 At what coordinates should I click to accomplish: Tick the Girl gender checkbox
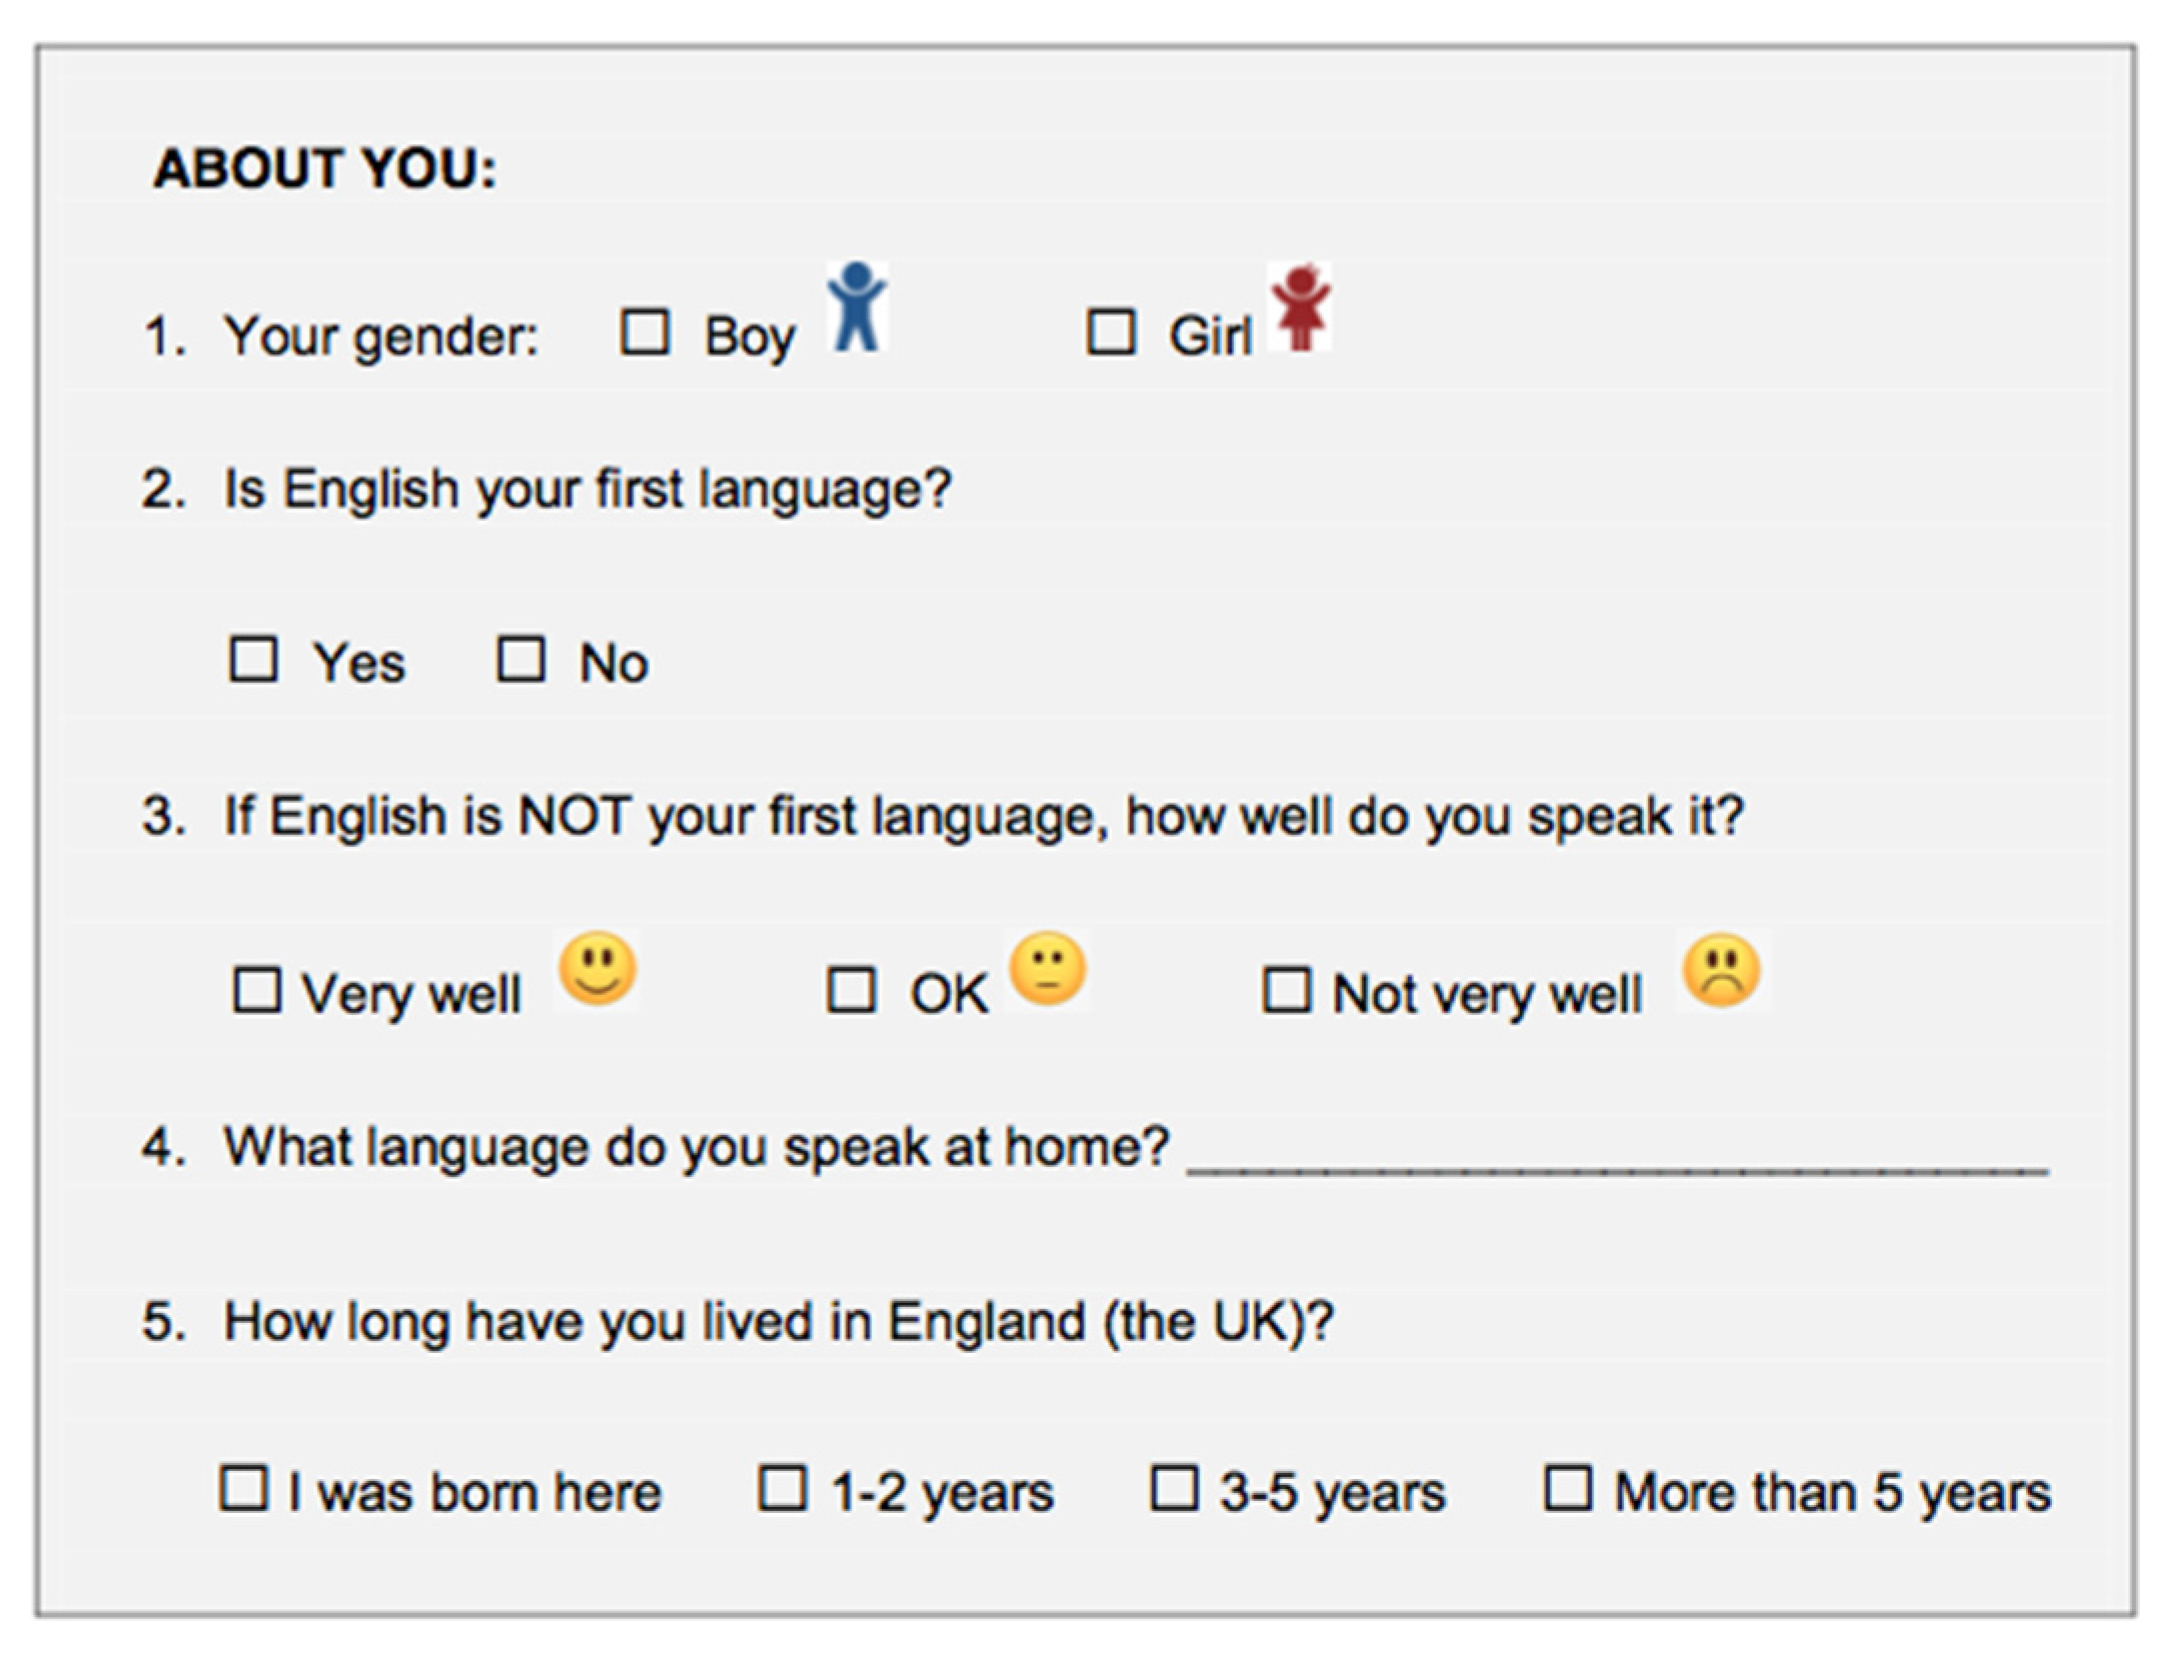click(1111, 332)
